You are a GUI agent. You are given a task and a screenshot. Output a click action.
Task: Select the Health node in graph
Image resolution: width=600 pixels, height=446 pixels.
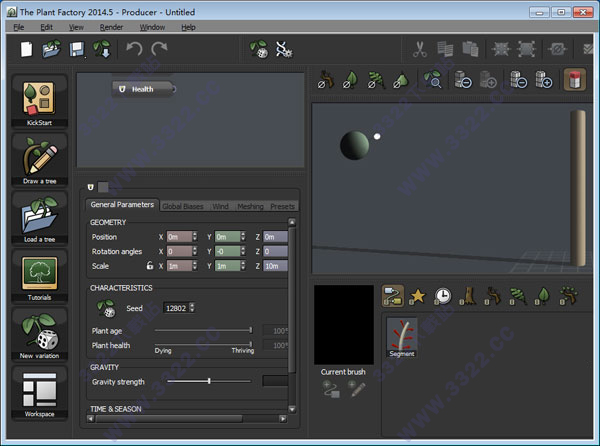(143, 89)
